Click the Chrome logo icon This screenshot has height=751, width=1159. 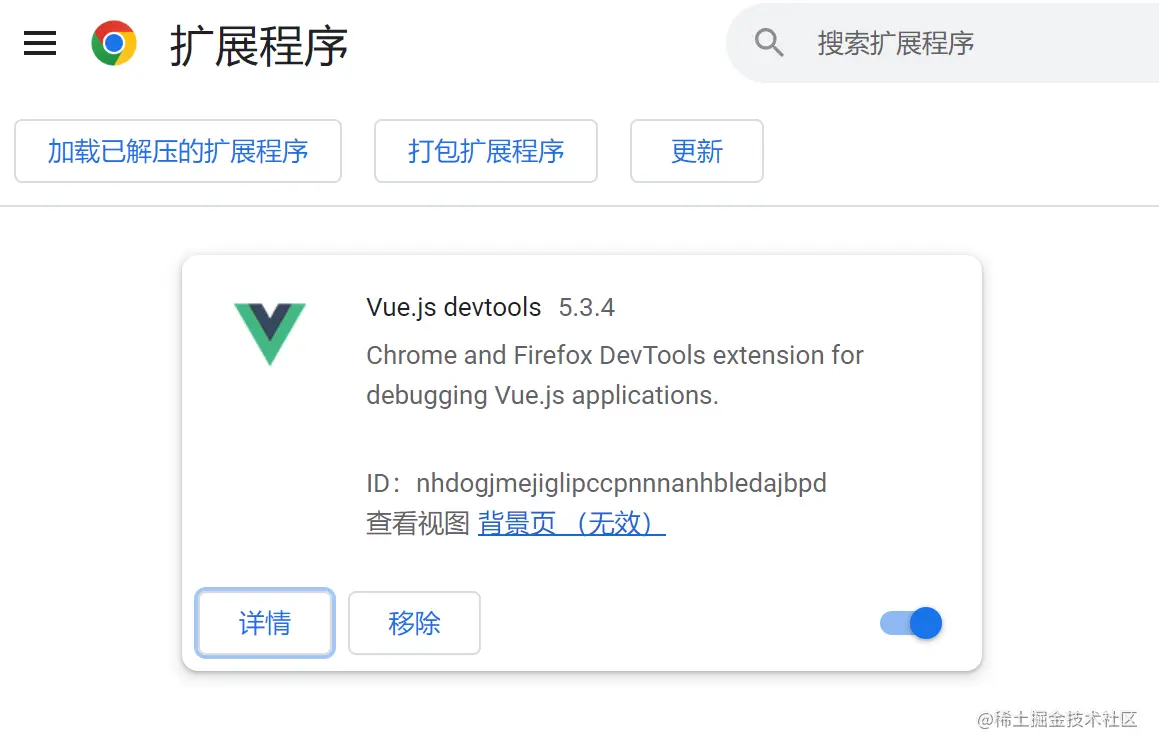pos(114,44)
